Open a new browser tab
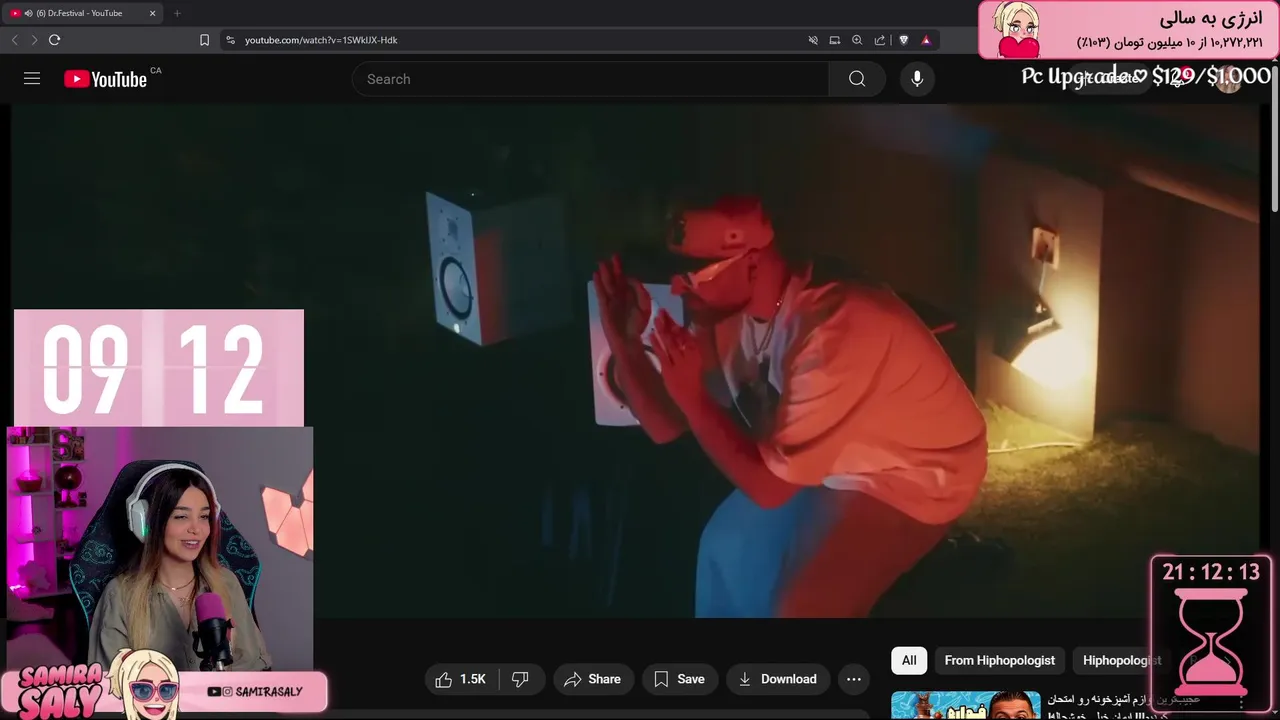The image size is (1280, 720). pos(177,13)
